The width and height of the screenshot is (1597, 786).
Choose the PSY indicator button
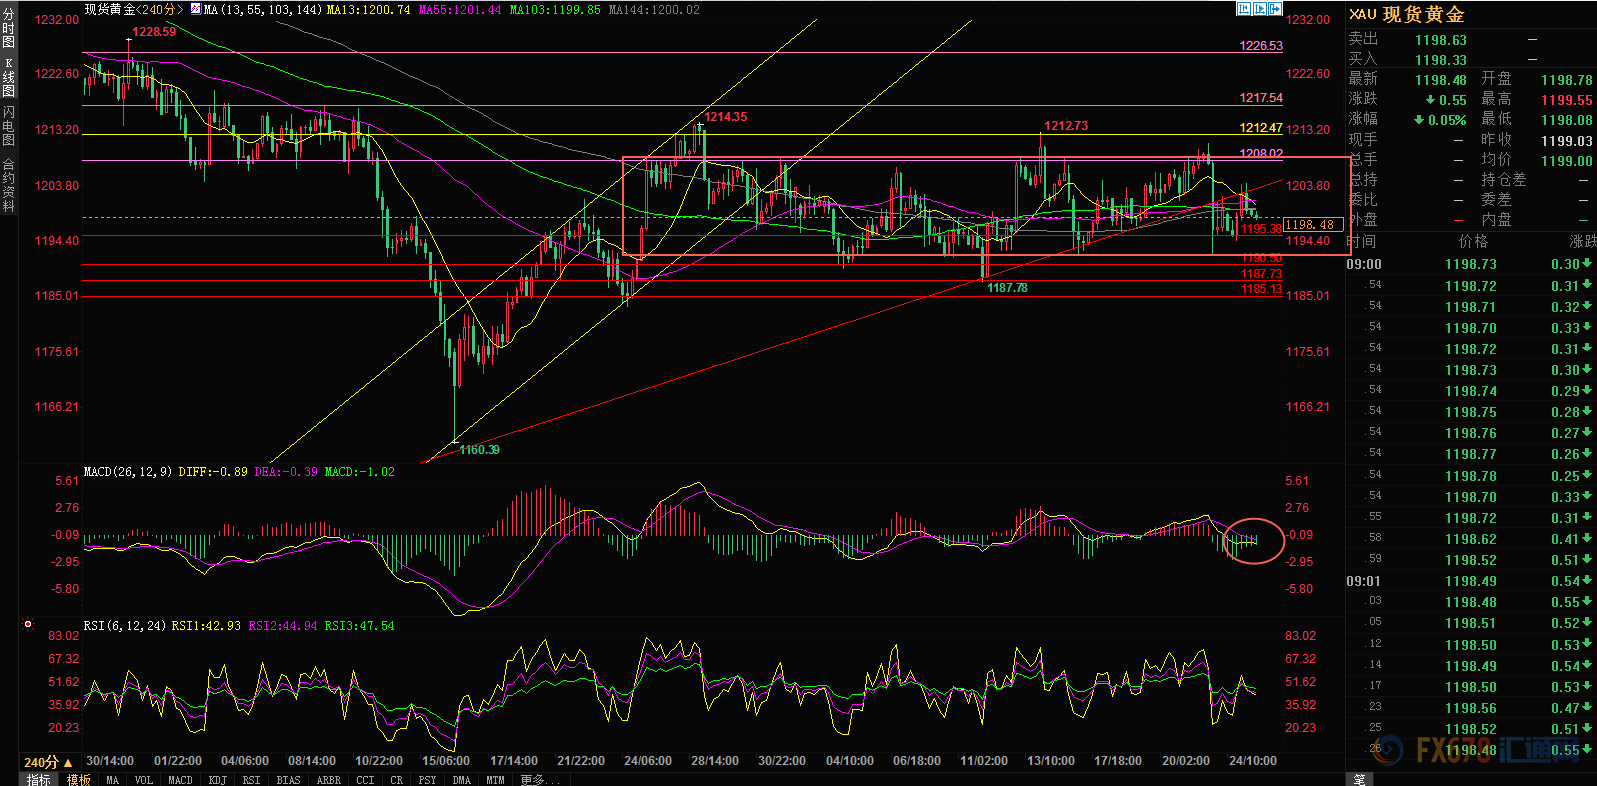click(428, 780)
